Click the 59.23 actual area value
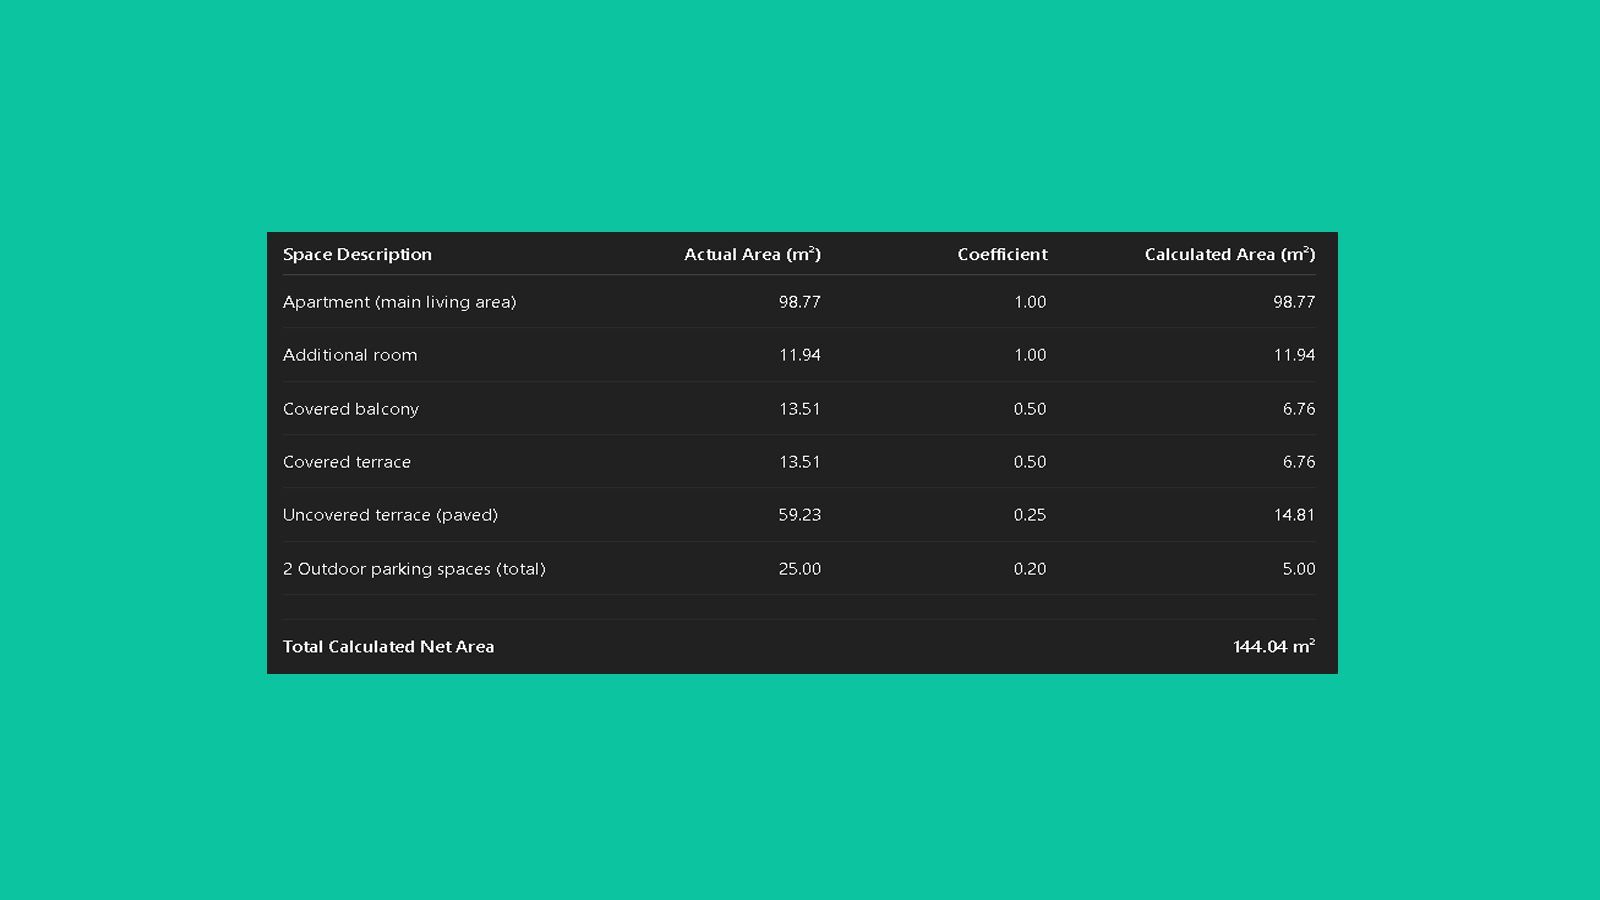The image size is (1600, 900). [x=799, y=515]
